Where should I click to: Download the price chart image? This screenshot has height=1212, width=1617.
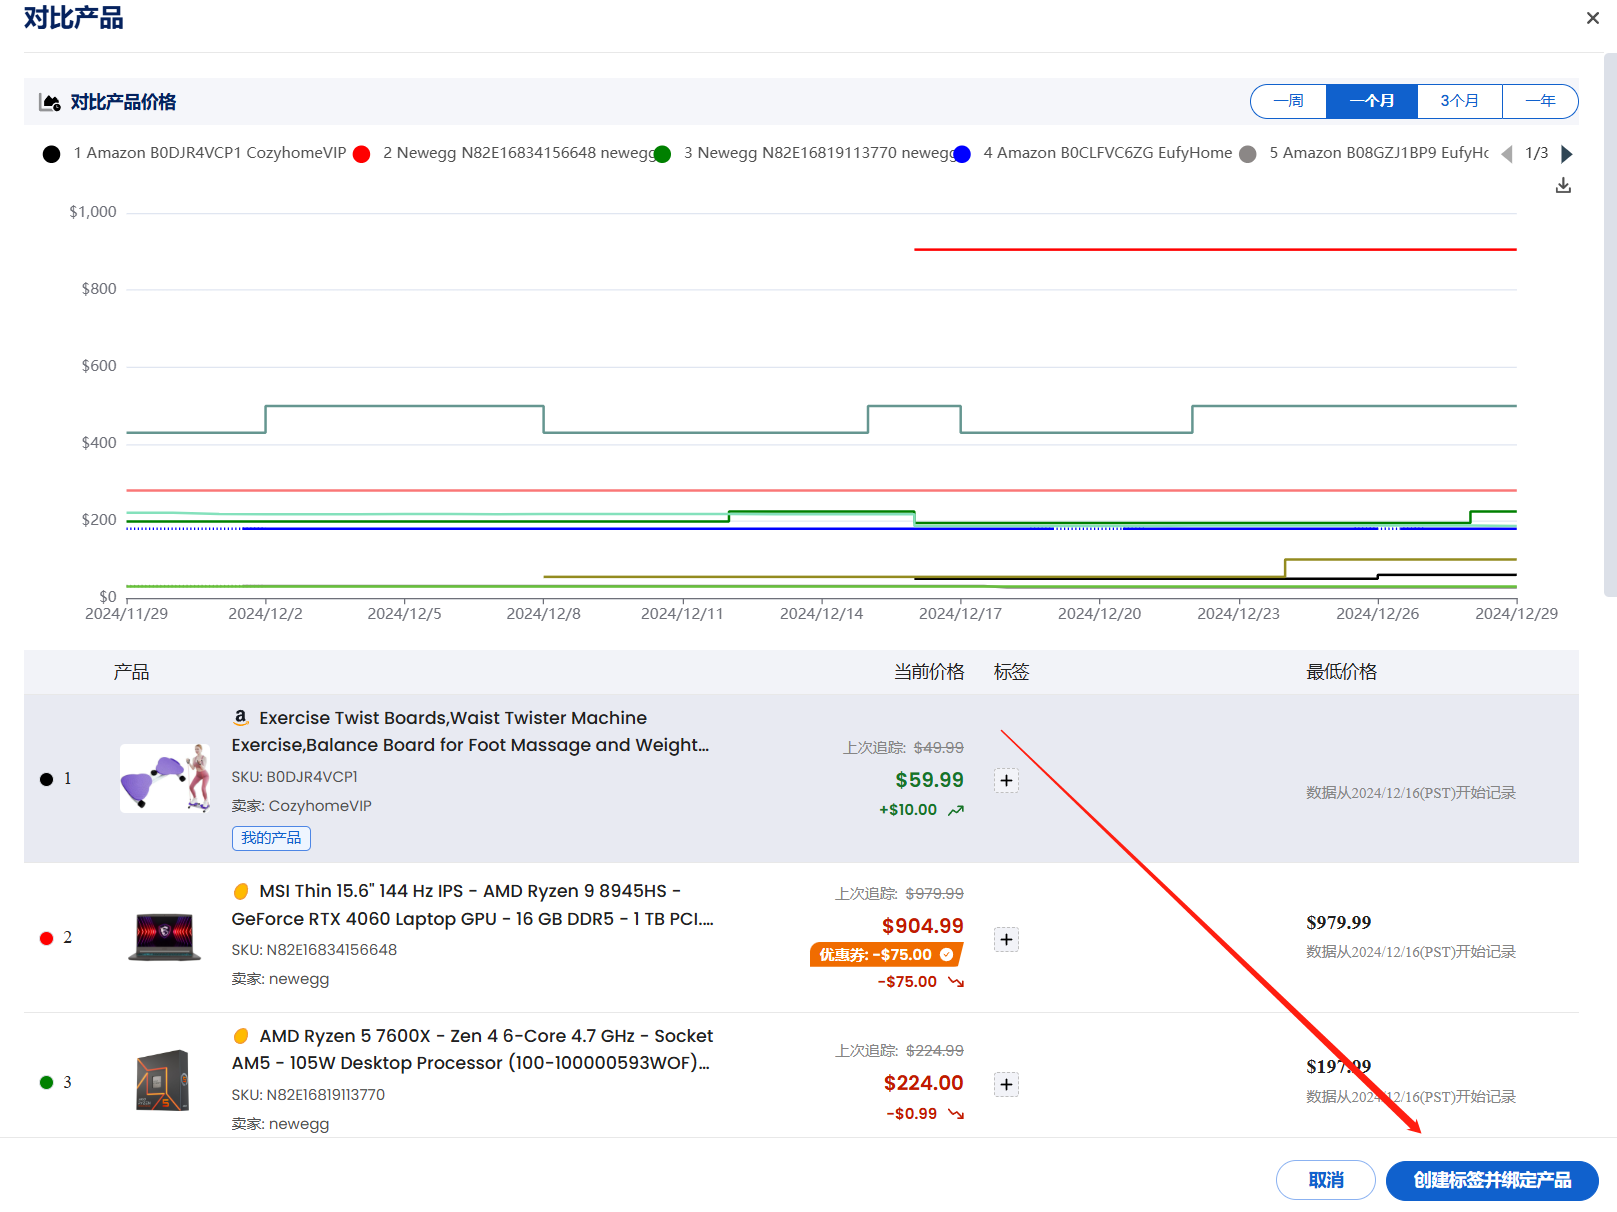[1563, 185]
